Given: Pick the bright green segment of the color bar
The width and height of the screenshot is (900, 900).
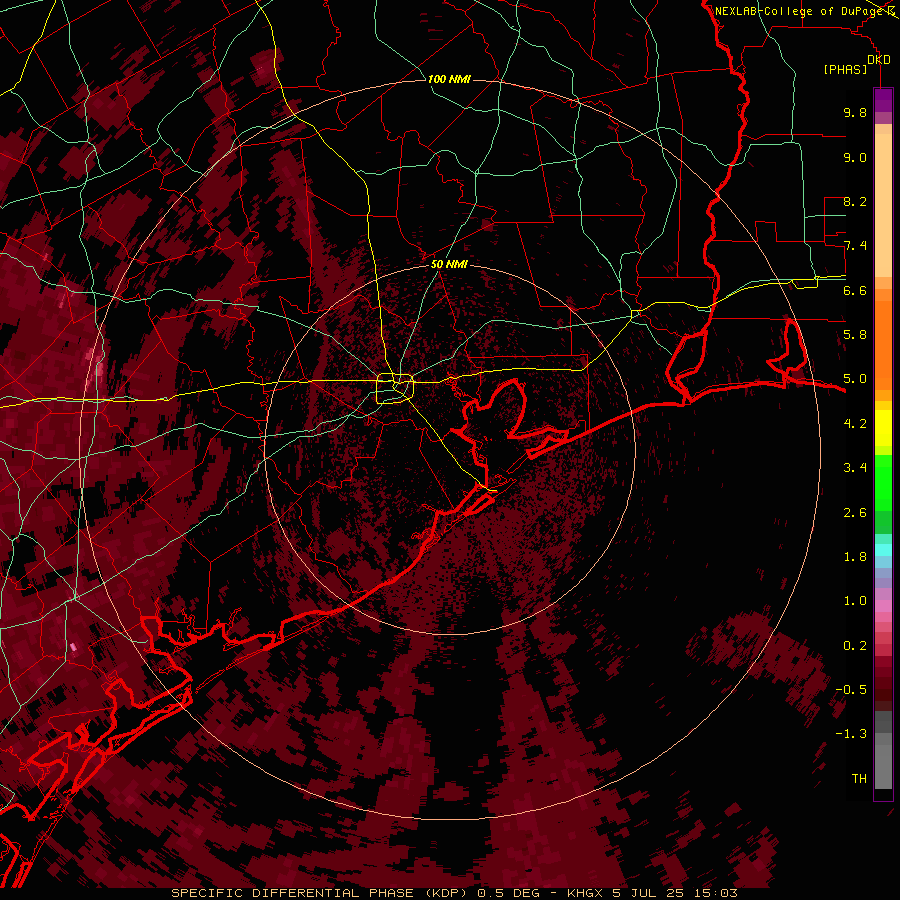Looking at the screenshot, I should pos(883,482).
